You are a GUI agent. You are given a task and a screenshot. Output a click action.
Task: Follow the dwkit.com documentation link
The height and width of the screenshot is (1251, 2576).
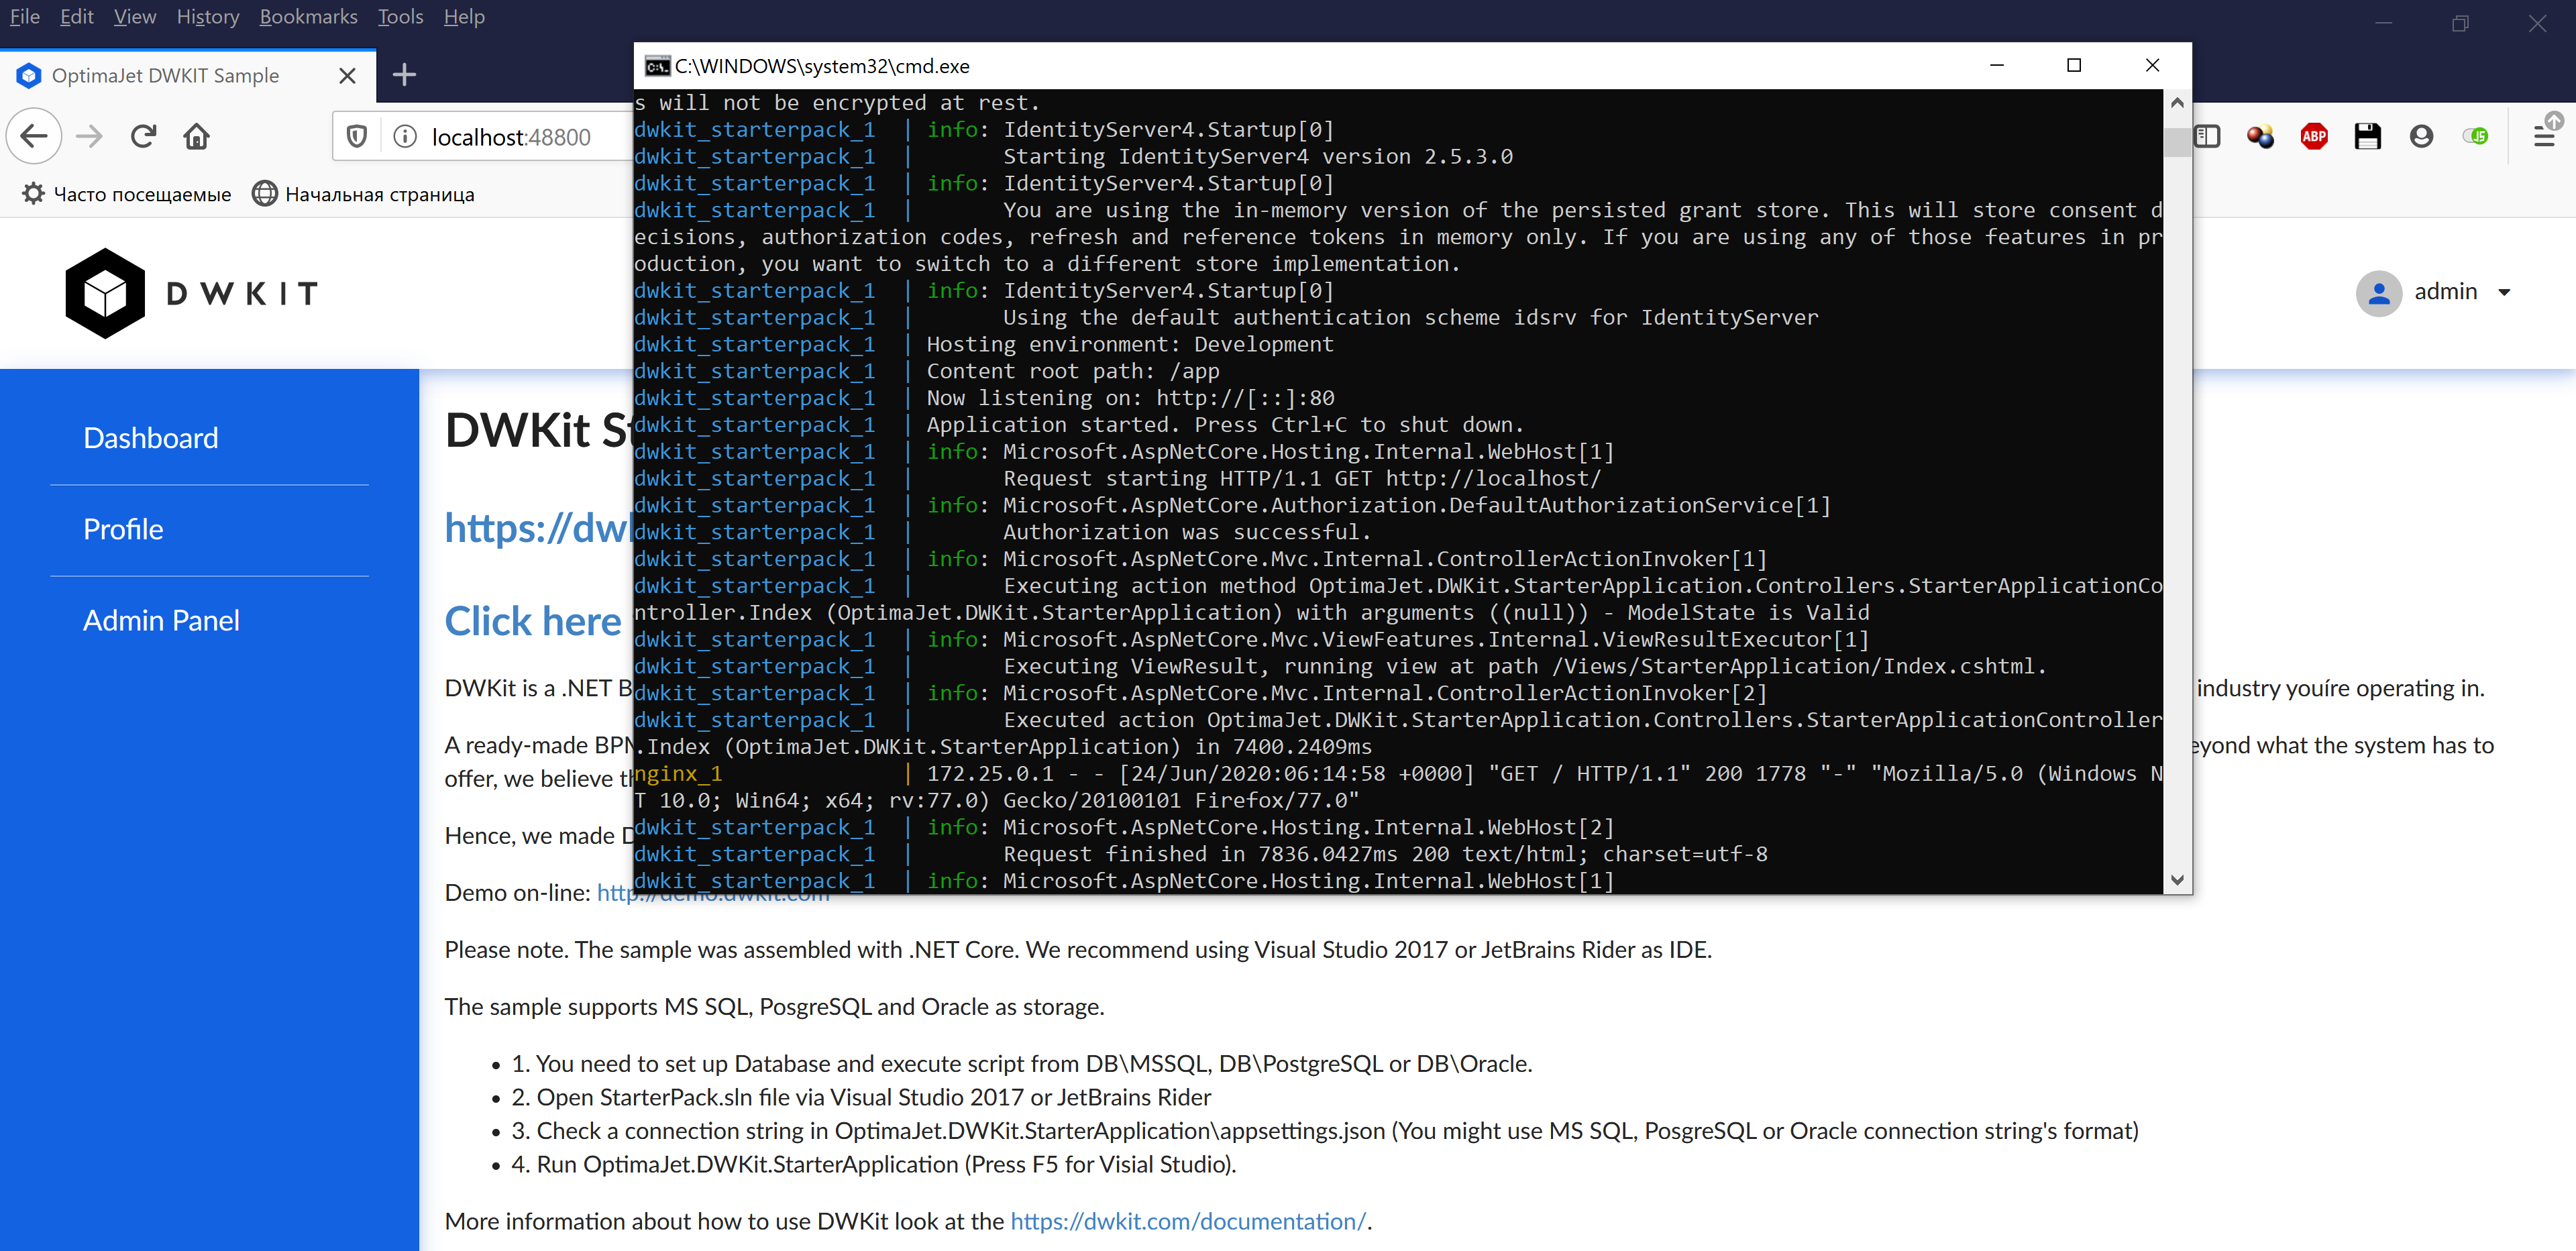pyautogui.click(x=1188, y=1221)
